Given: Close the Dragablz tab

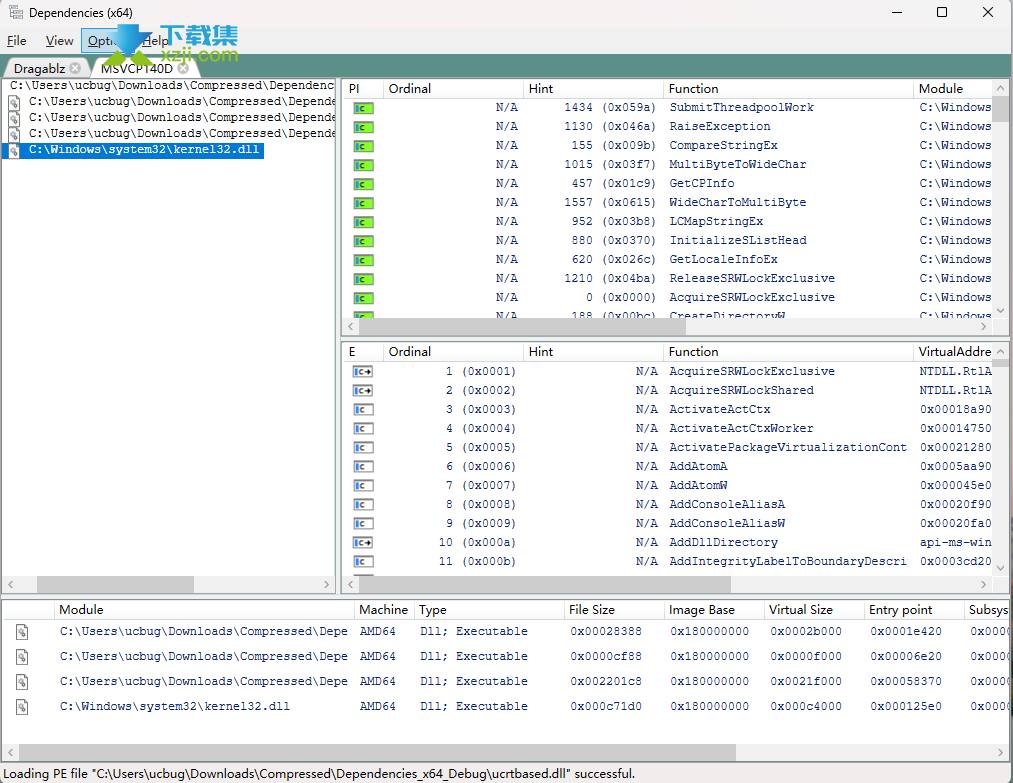Looking at the screenshot, I should (x=76, y=68).
